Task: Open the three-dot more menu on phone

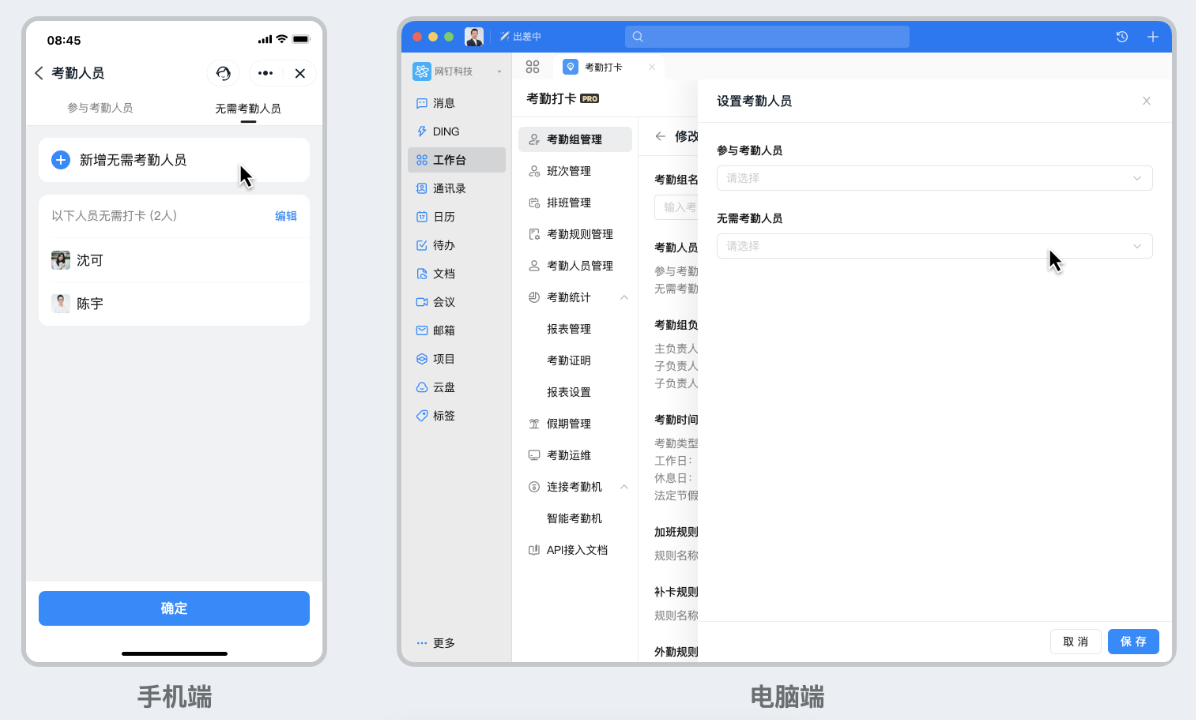Action: [265, 73]
